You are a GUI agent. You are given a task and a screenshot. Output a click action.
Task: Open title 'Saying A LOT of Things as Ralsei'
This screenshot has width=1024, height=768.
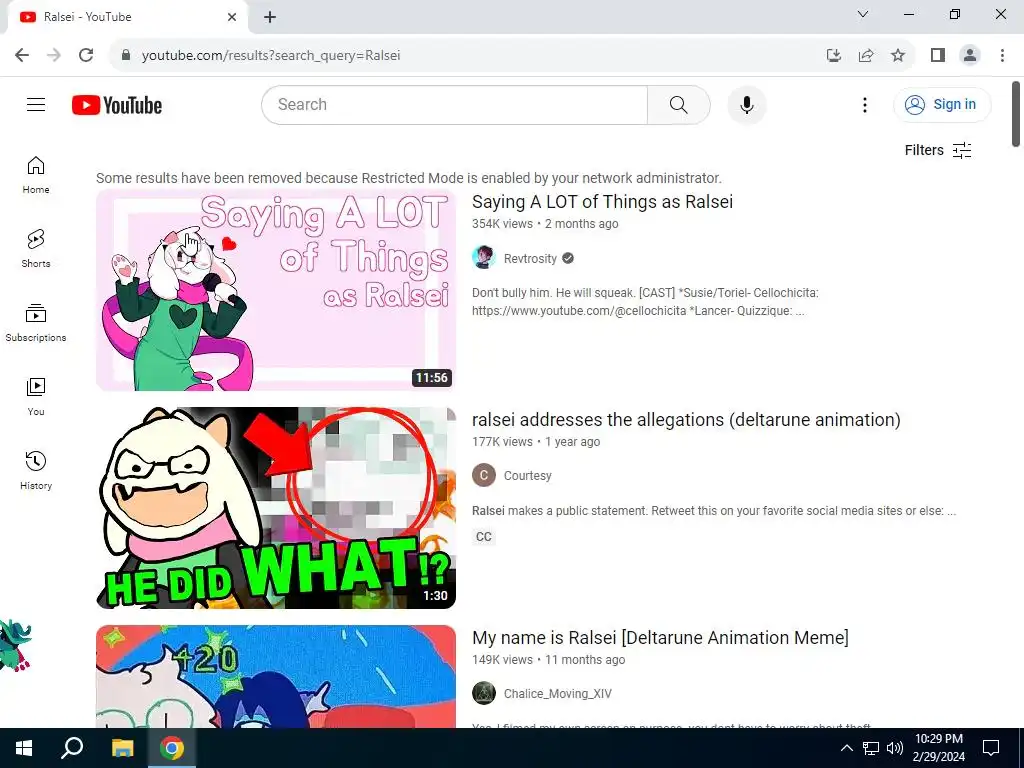(x=602, y=202)
